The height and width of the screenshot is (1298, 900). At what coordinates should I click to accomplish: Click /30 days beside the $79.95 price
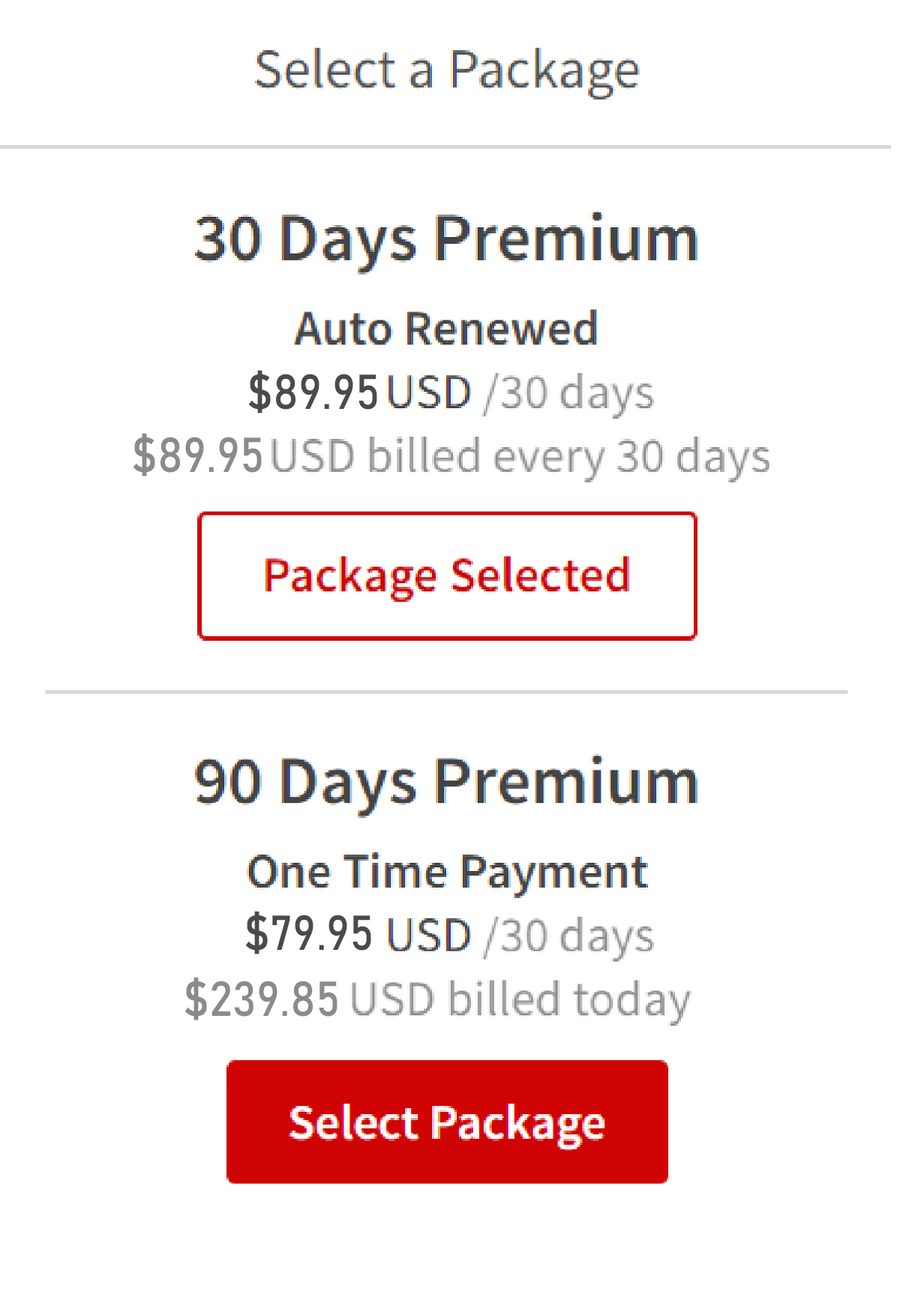coord(569,935)
